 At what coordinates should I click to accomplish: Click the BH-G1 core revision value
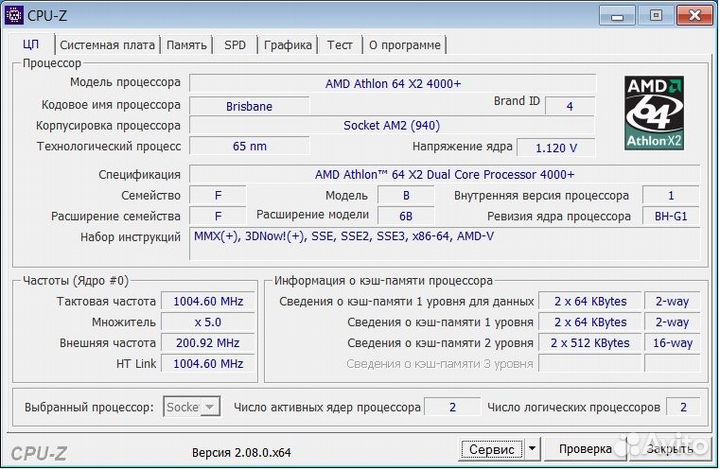click(x=671, y=216)
